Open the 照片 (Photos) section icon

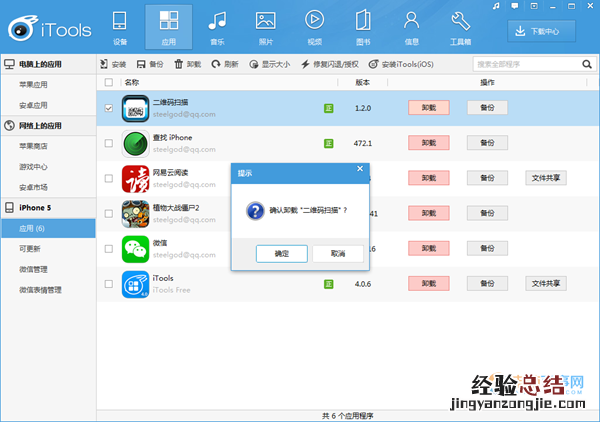[265, 27]
